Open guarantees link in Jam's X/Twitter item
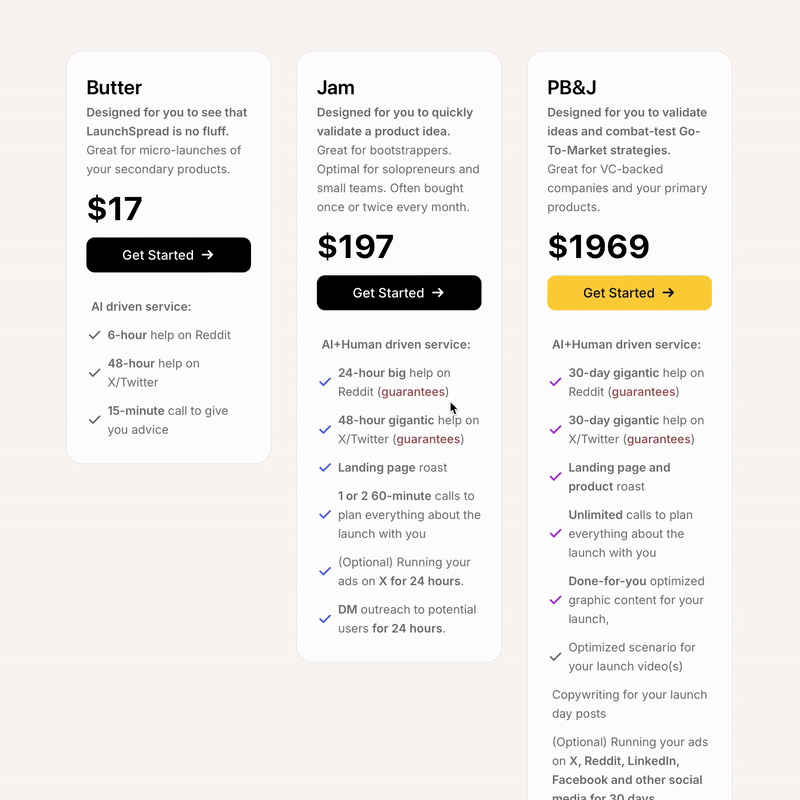The image size is (800, 800). [428, 439]
